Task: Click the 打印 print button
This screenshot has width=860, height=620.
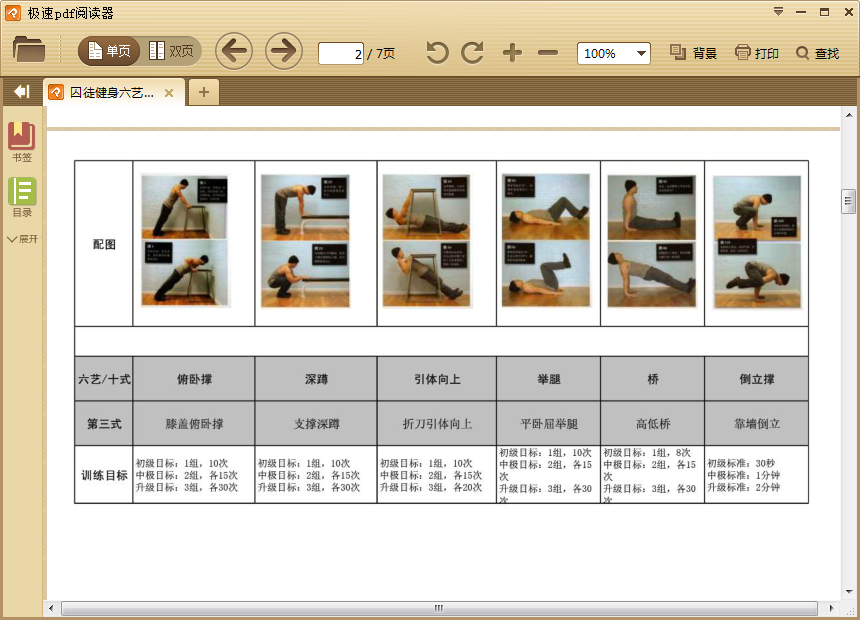Action: click(x=757, y=53)
